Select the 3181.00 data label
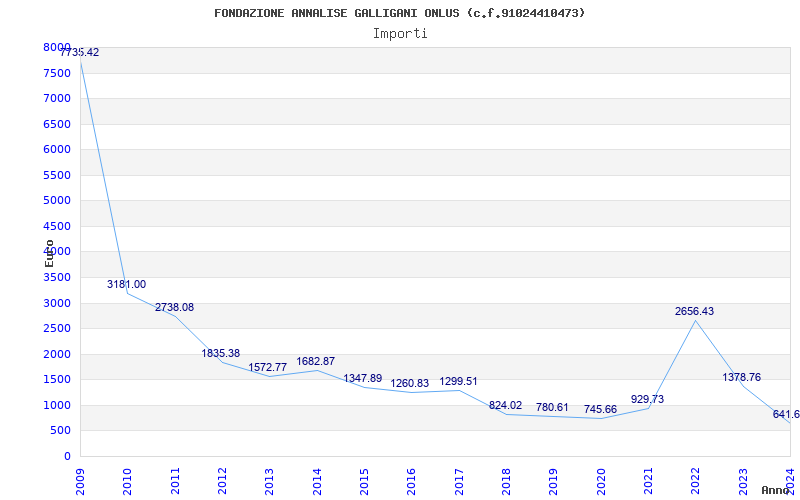Screen dimensions: 800x500 click(127, 284)
